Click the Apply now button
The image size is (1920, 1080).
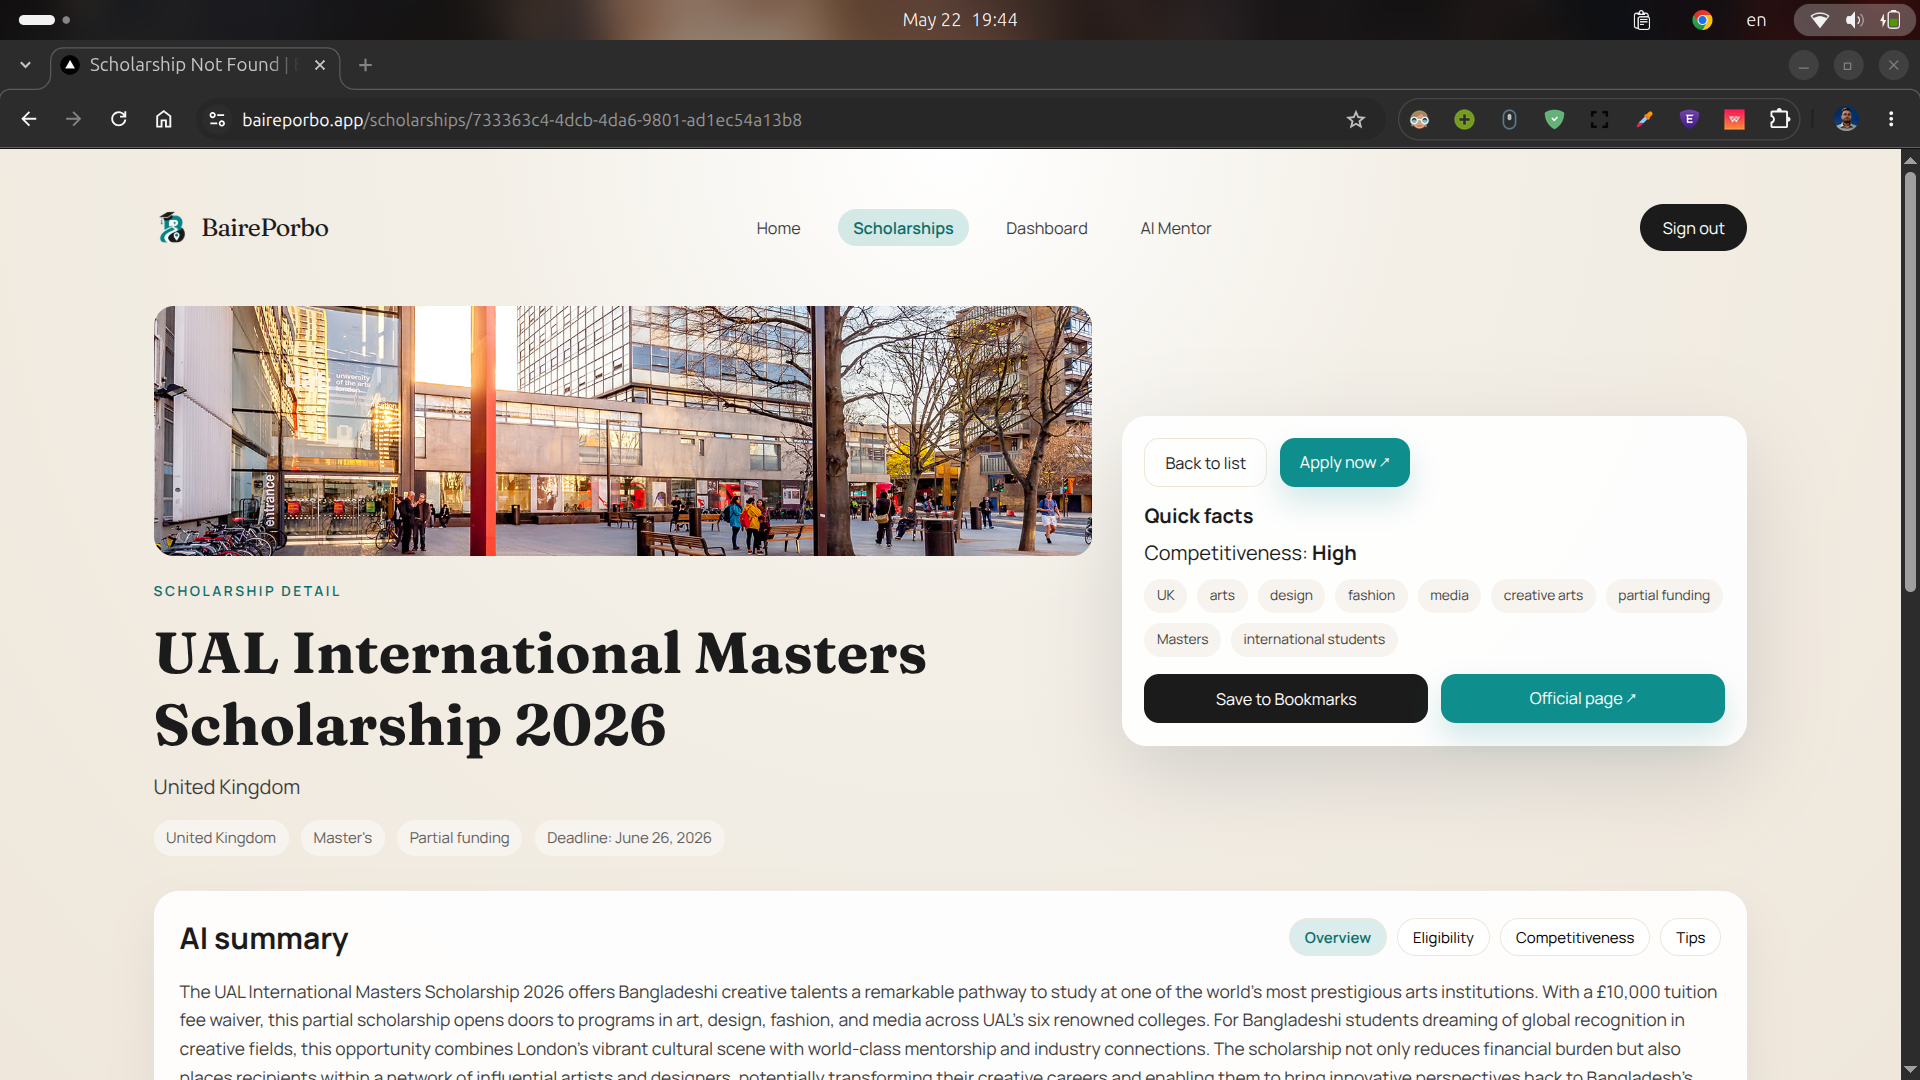1344,463
